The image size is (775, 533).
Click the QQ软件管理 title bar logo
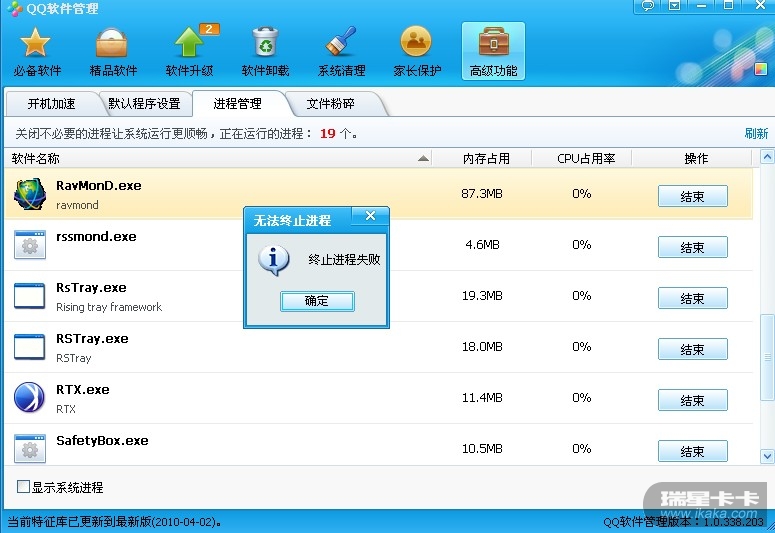click(14, 8)
